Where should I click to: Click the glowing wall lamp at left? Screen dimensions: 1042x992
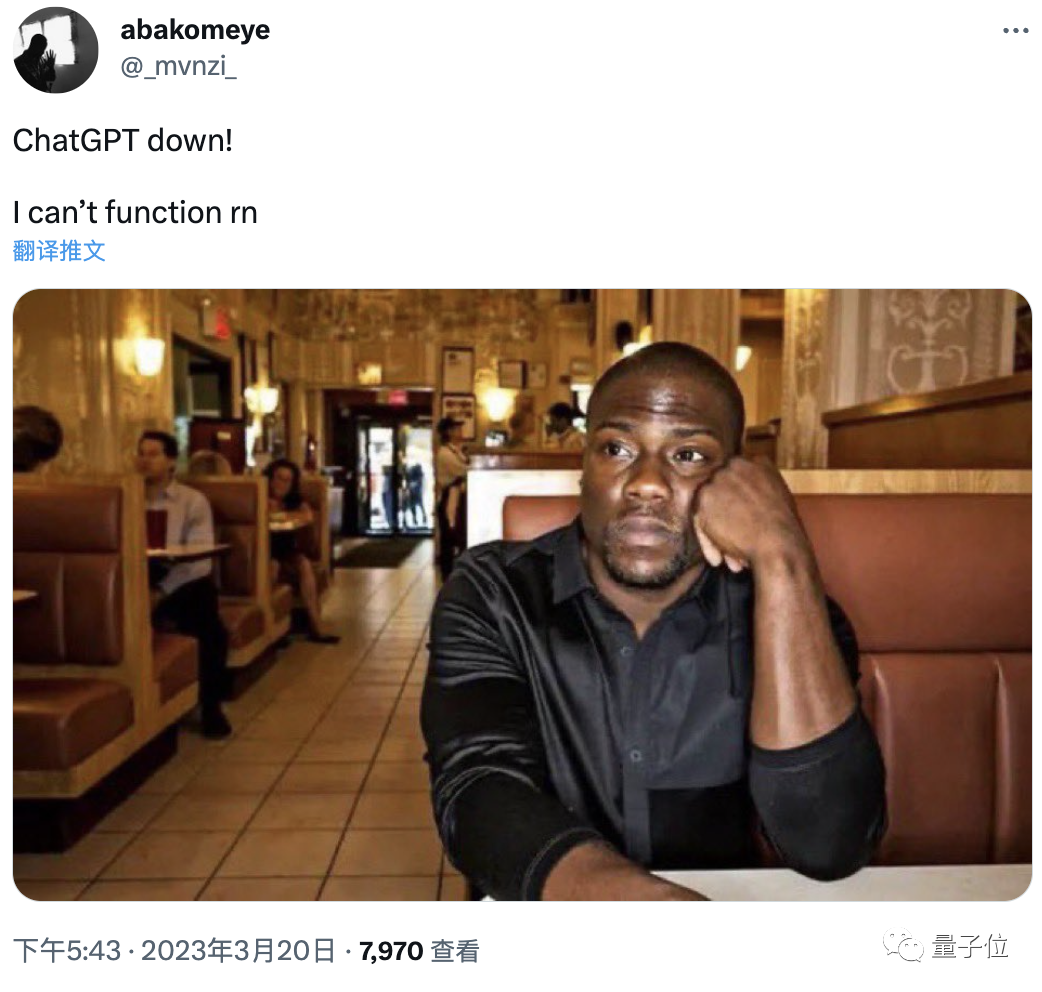tap(149, 355)
